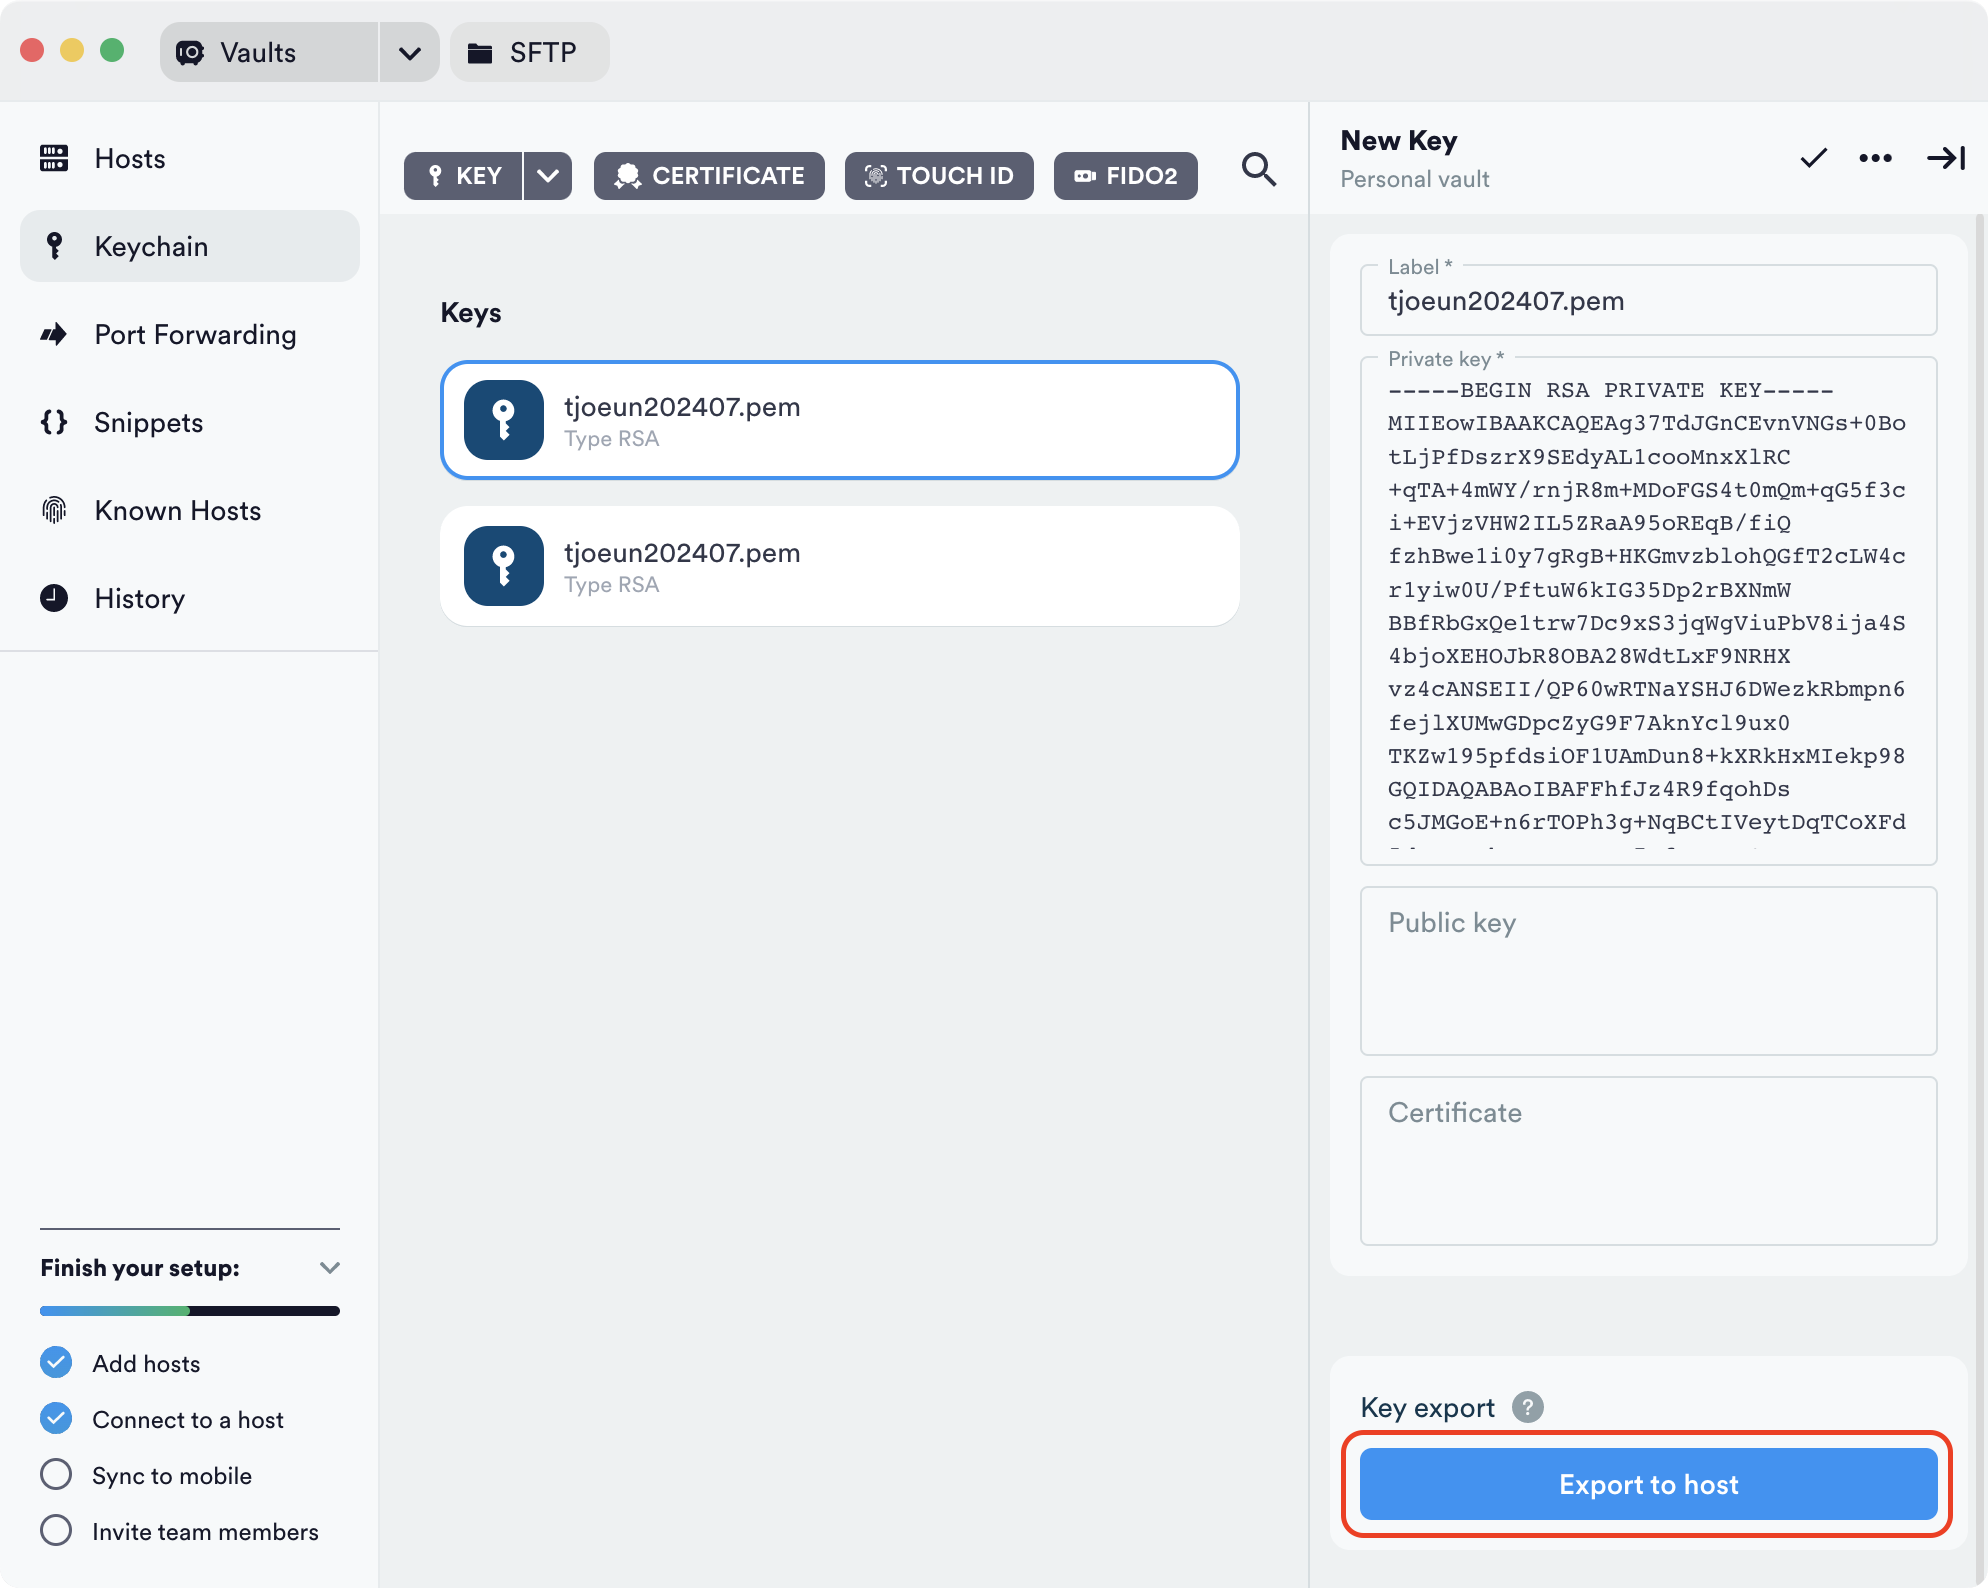Save key with checkmark icon
Viewport: 1988px width, 1588px height.
(x=1813, y=158)
